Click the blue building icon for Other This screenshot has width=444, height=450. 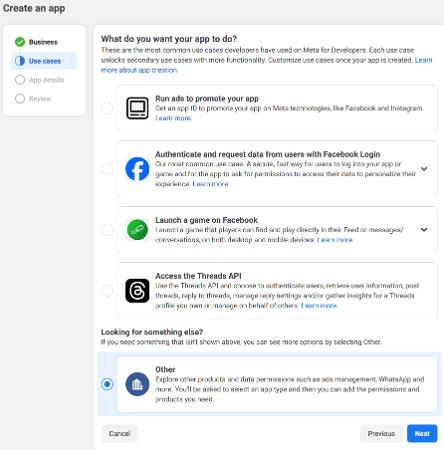point(137,384)
